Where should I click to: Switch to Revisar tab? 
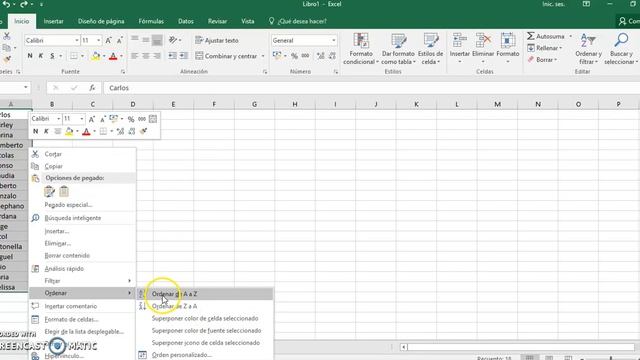217,21
